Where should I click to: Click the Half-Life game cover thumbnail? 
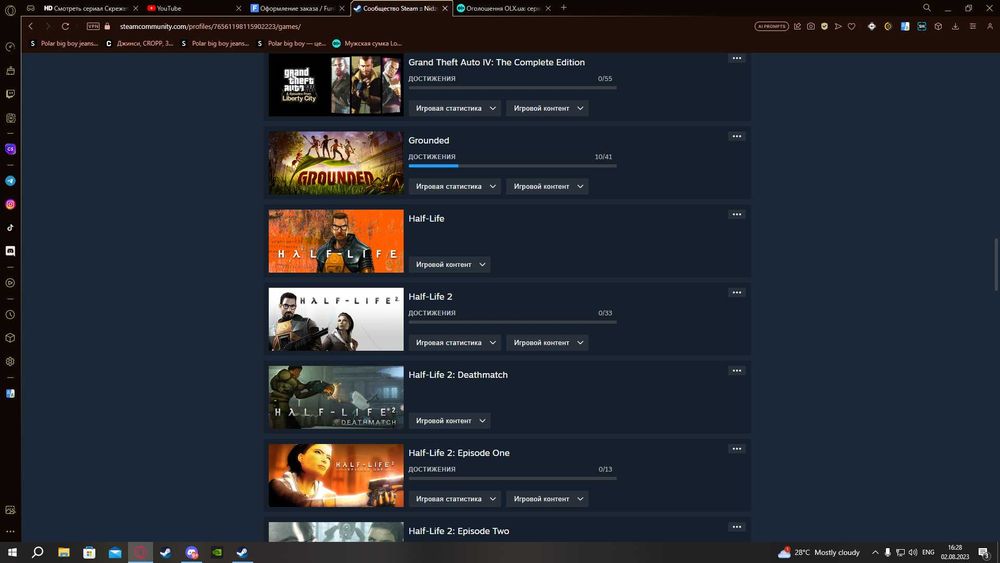coord(336,241)
